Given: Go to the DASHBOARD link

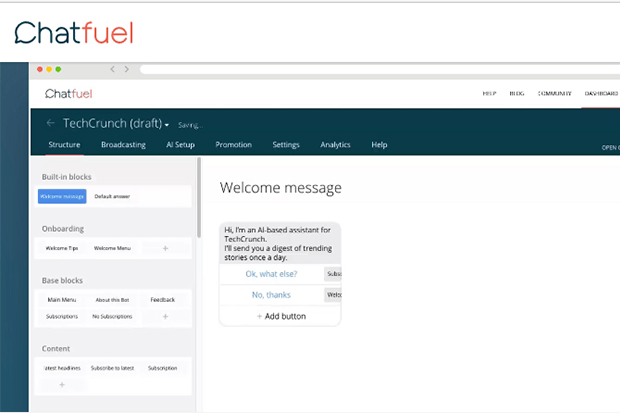Looking at the screenshot, I should coord(601,93).
